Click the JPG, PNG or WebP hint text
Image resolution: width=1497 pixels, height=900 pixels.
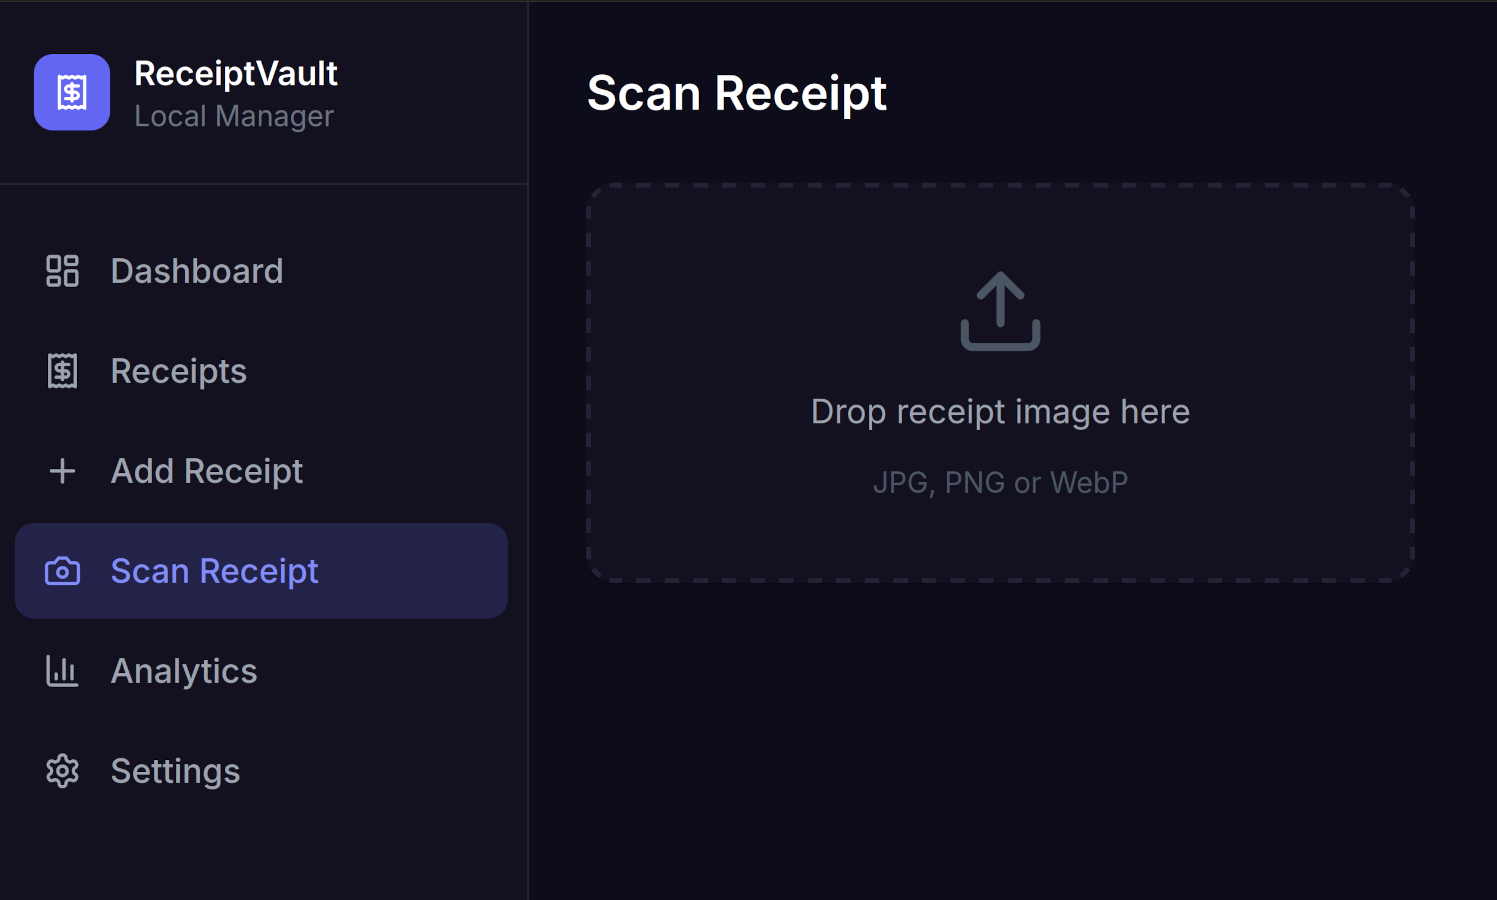(1000, 482)
